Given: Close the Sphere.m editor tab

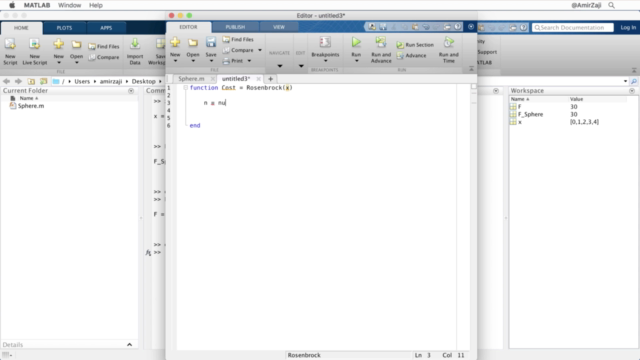Looking at the screenshot, I should click(212, 79).
